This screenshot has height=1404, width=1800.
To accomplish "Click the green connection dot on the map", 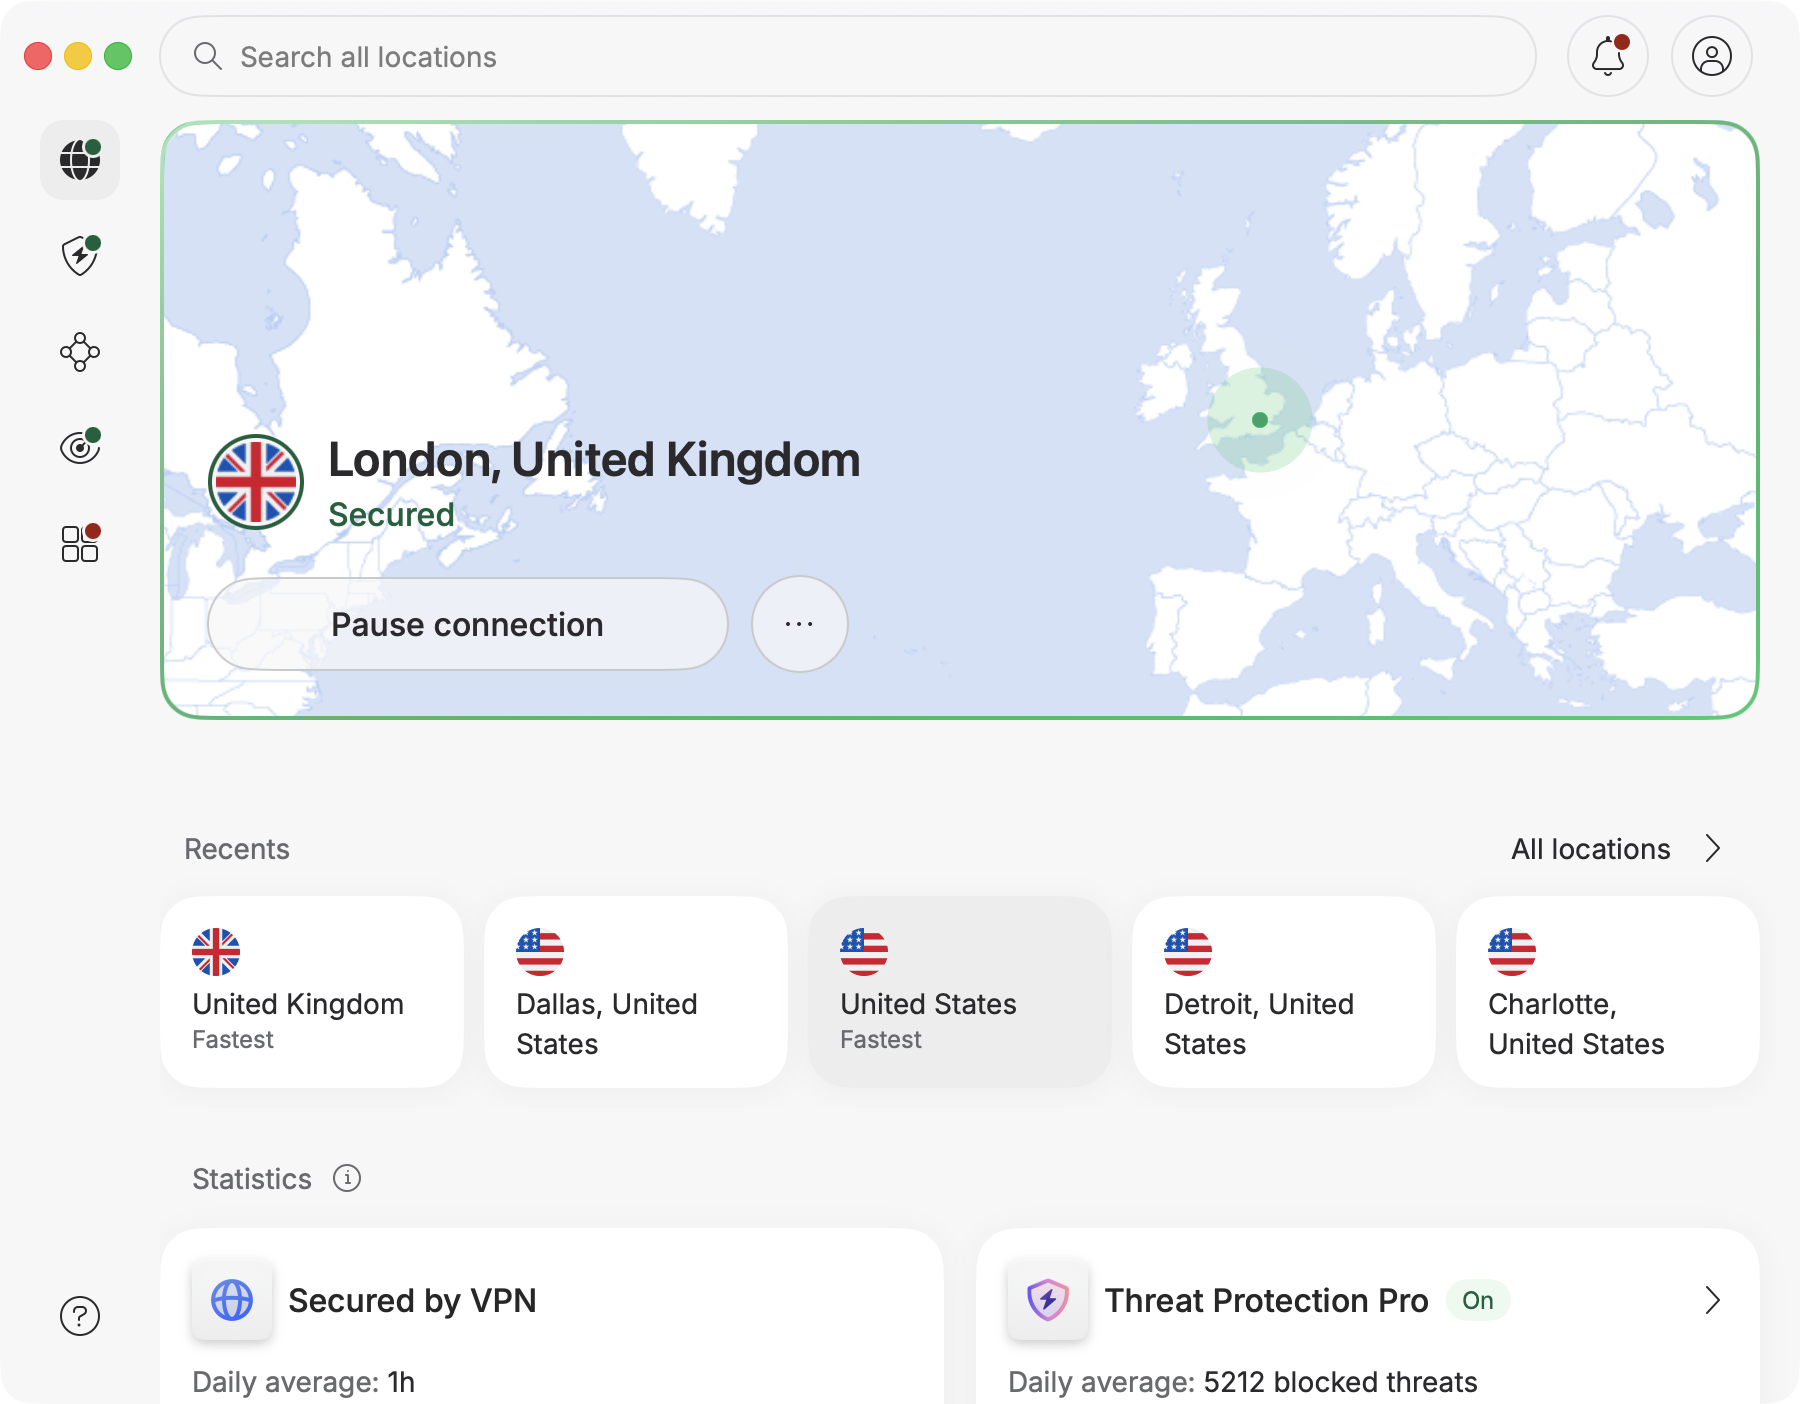I will (1261, 420).
